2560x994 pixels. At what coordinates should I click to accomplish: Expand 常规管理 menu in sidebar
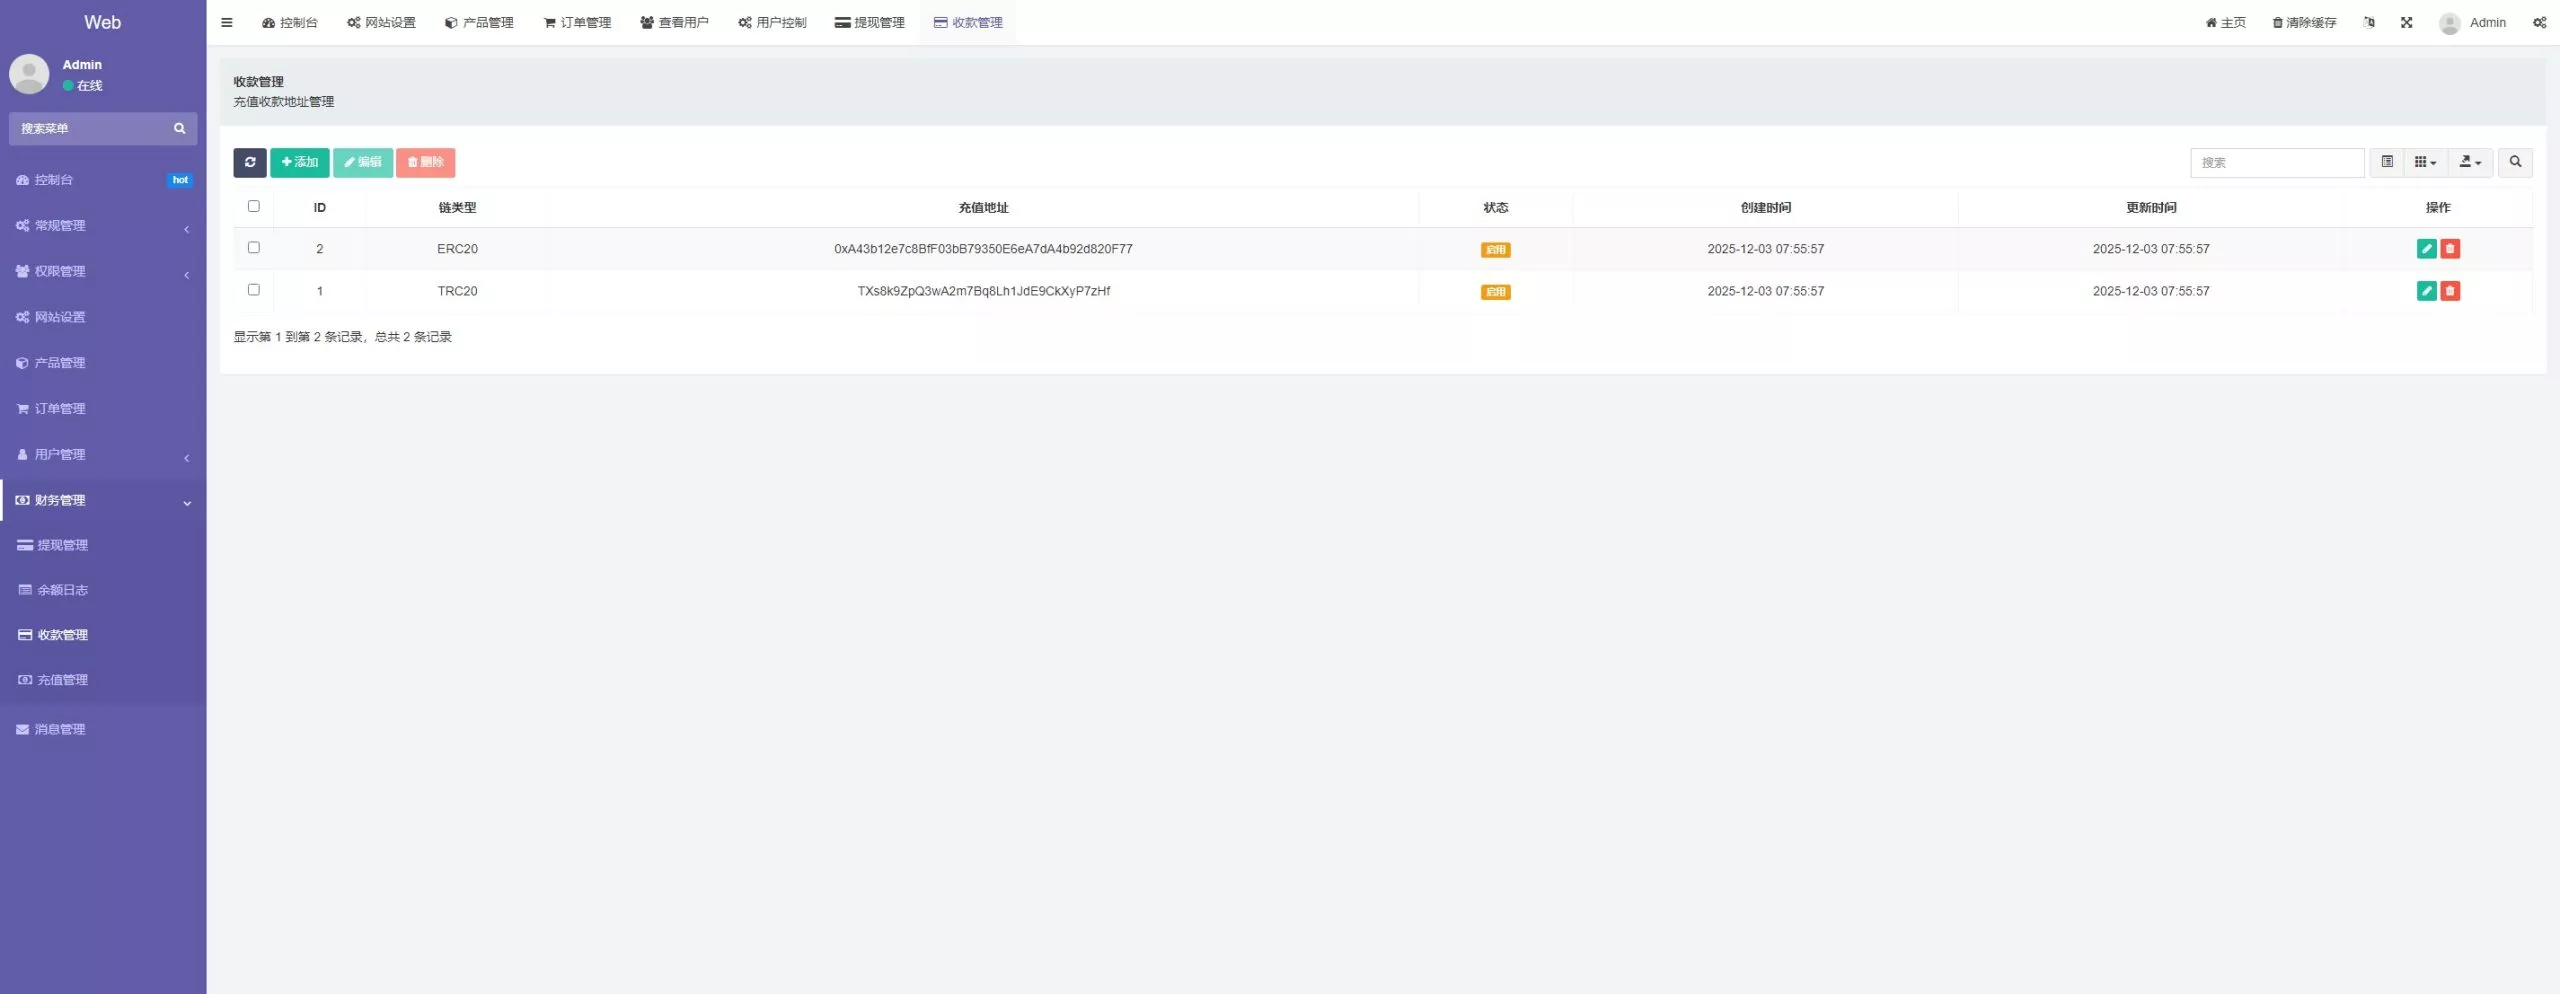tap(103, 226)
